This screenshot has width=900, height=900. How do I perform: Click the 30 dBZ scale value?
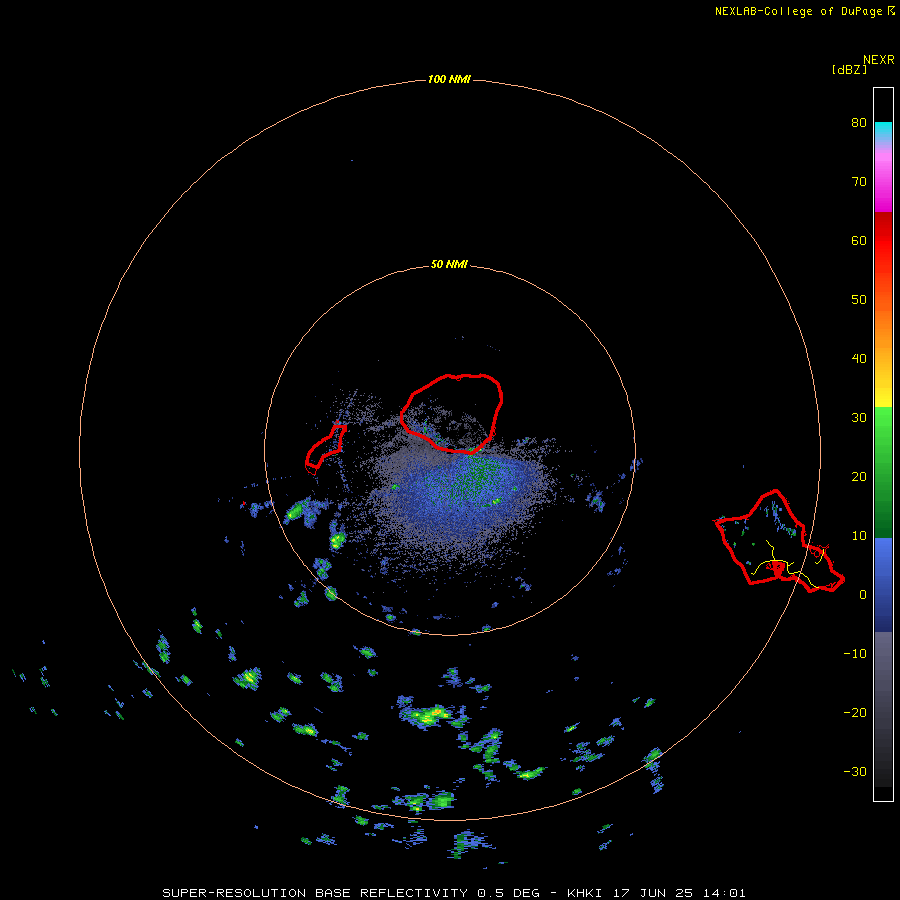pos(859,418)
